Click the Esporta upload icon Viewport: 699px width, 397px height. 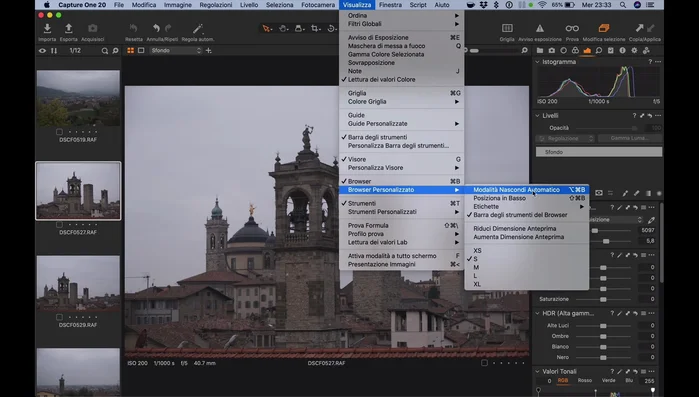[69, 29]
